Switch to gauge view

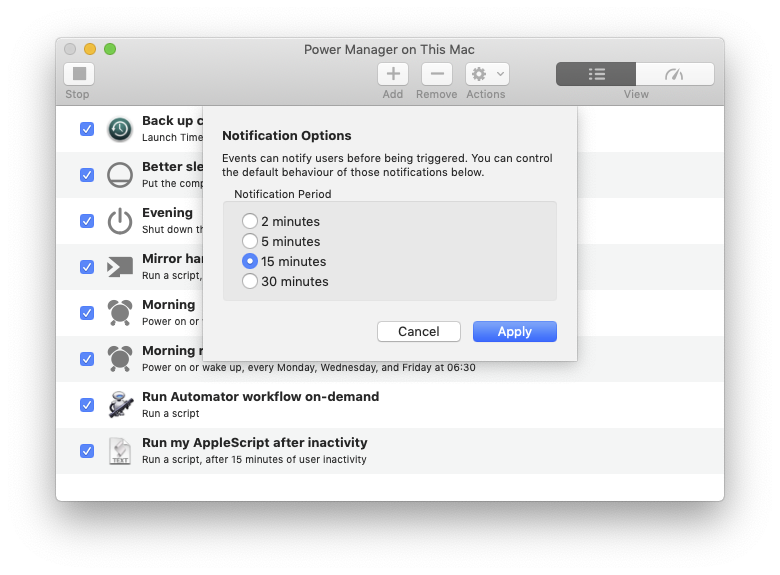(x=675, y=74)
